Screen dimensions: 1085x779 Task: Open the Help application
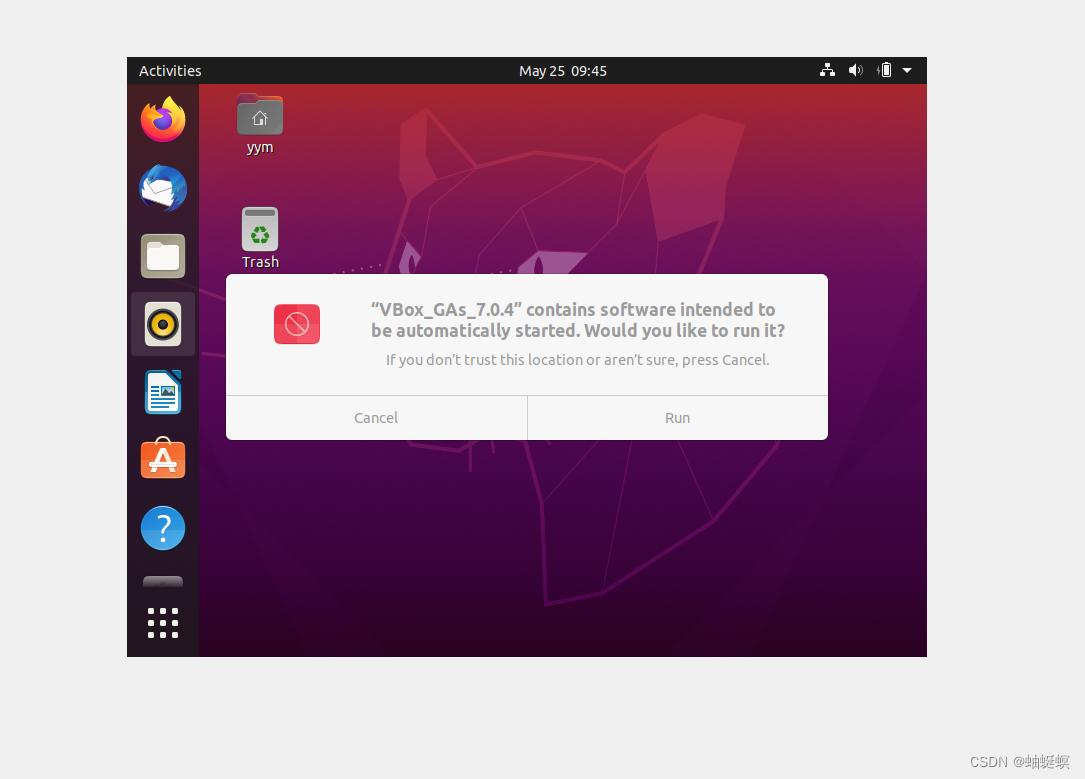tap(162, 528)
